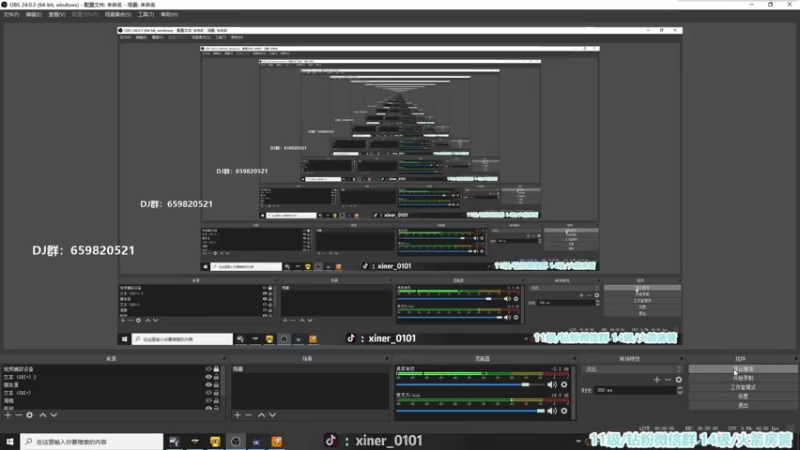Toggle visibility of fifth source row

click(208, 401)
